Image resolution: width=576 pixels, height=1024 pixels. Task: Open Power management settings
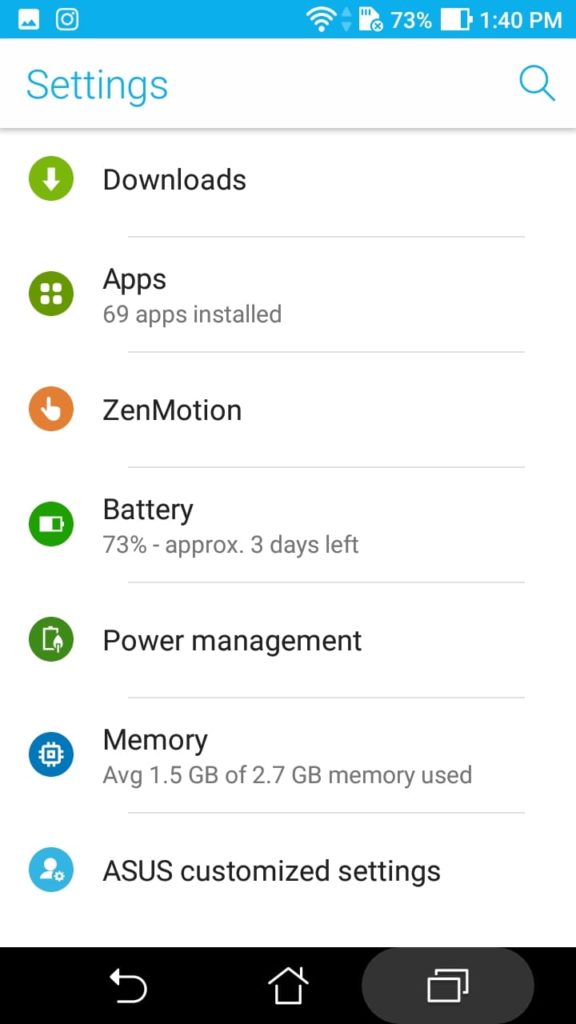[x=288, y=640]
